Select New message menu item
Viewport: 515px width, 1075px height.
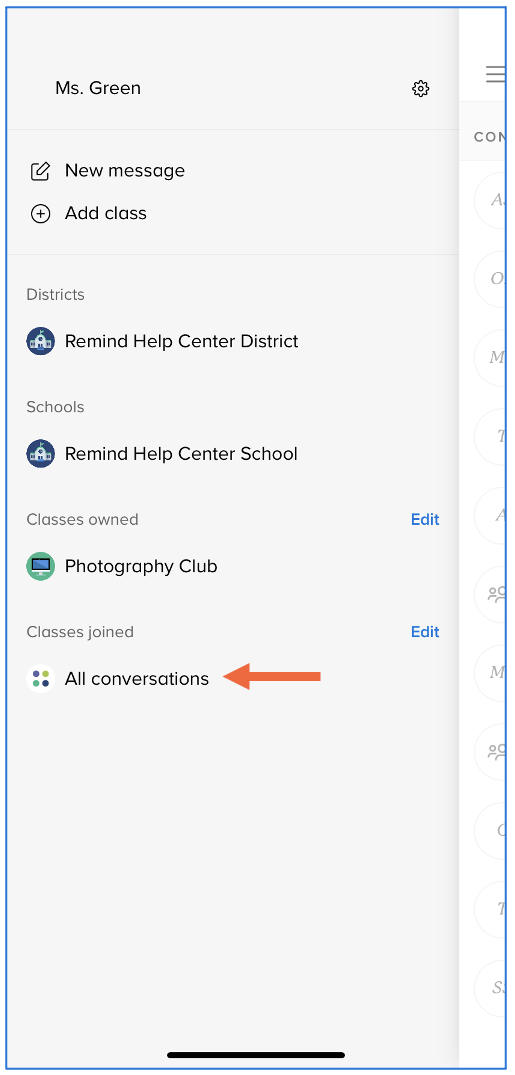125,171
